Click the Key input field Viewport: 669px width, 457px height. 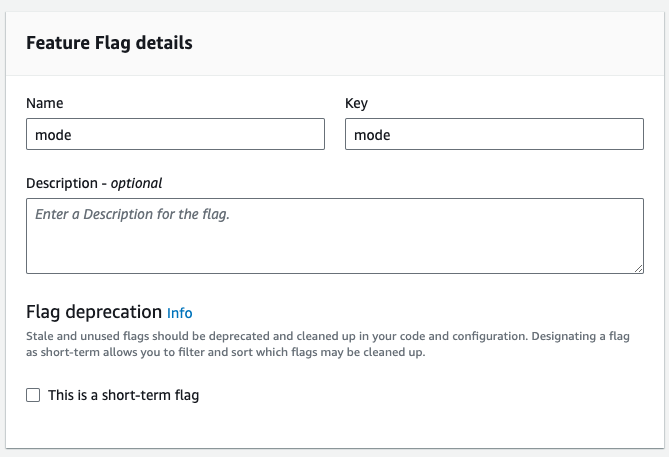494,134
